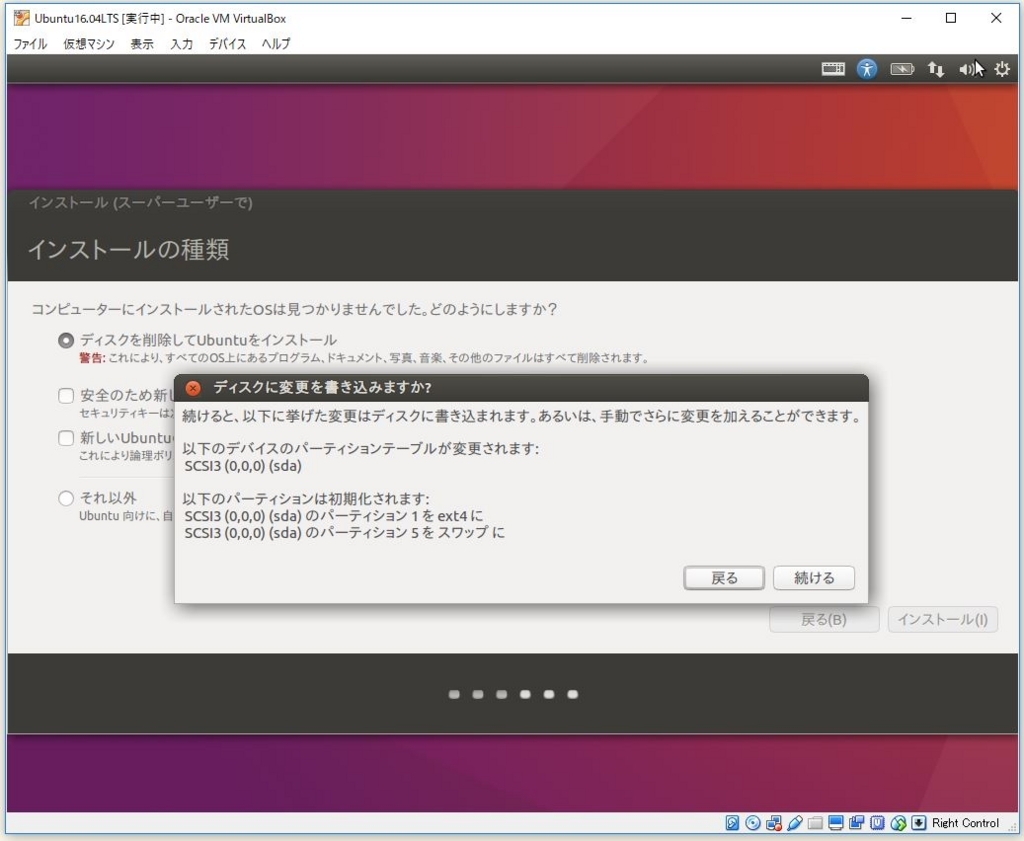Screen dimensions: 1024x841
Task: Click CPU chip icon in status bar
Action: click(877, 823)
